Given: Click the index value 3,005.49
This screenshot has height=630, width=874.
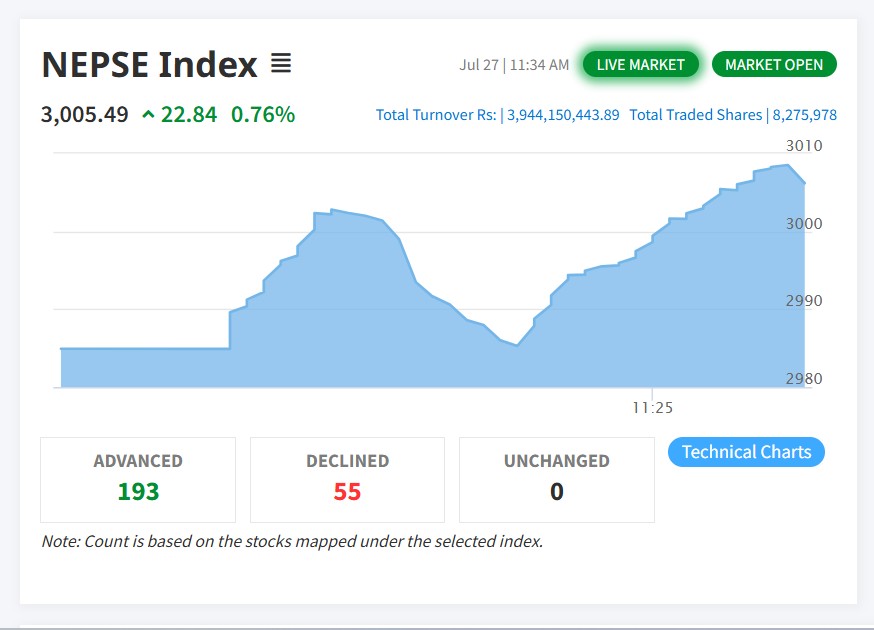Looking at the screenshot, I should pos(85,115).
